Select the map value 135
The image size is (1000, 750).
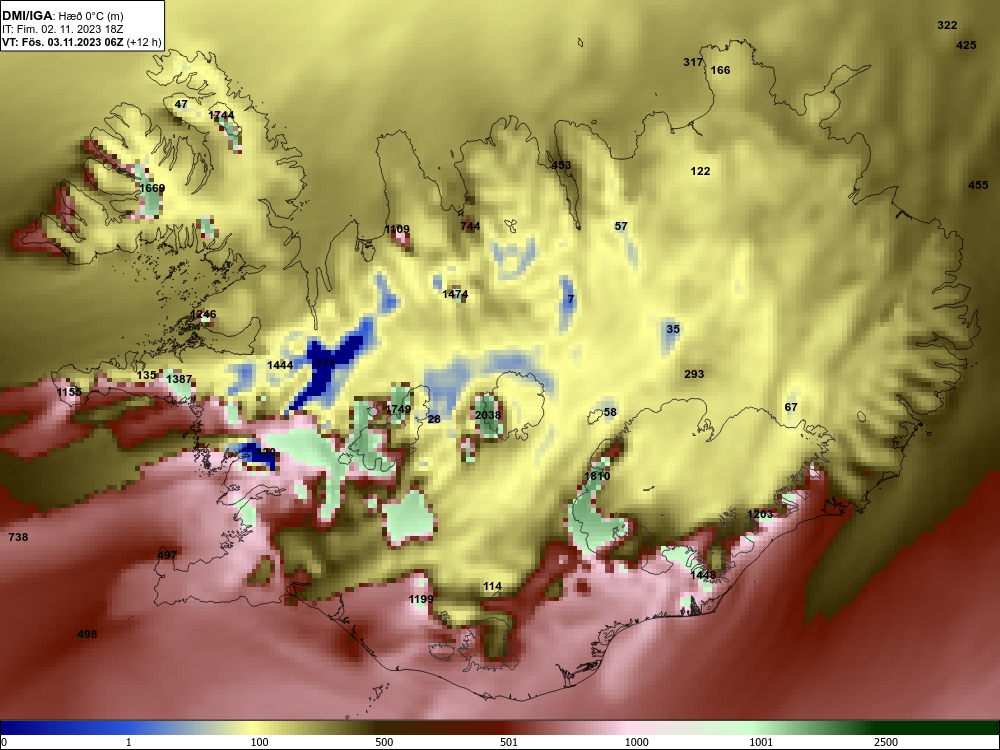point(146,375)
